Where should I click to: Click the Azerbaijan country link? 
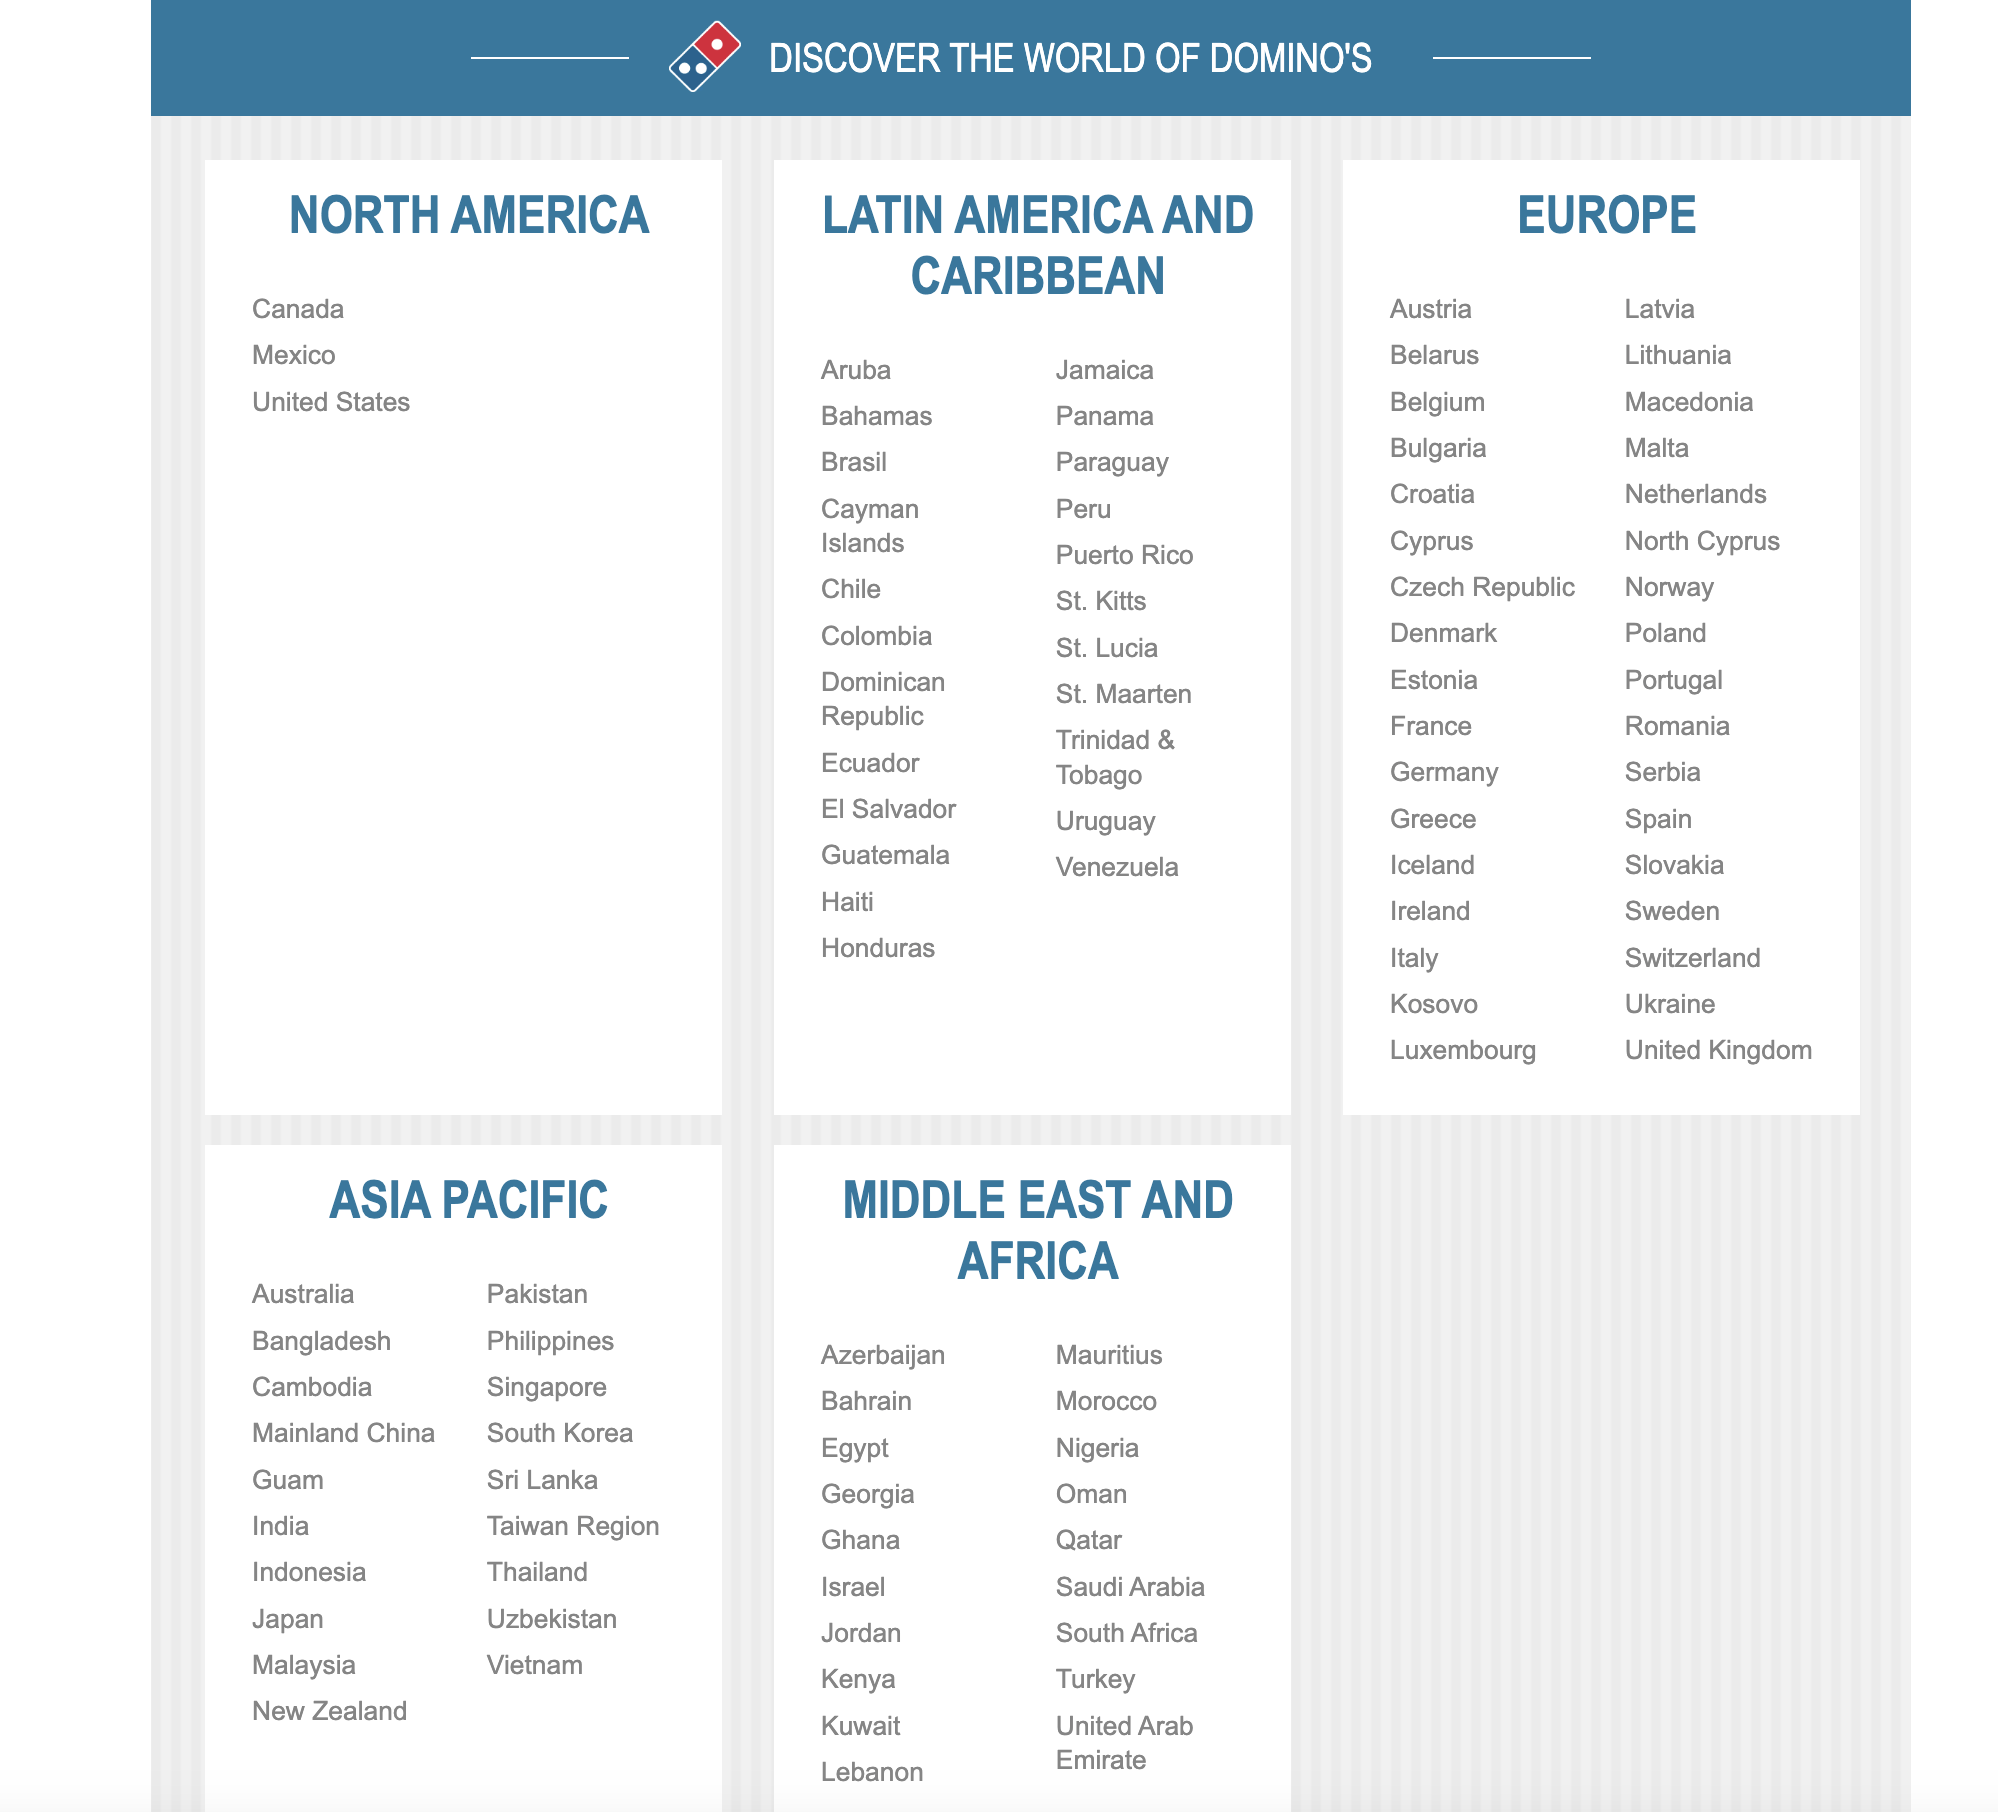(x=882, y=1355)
